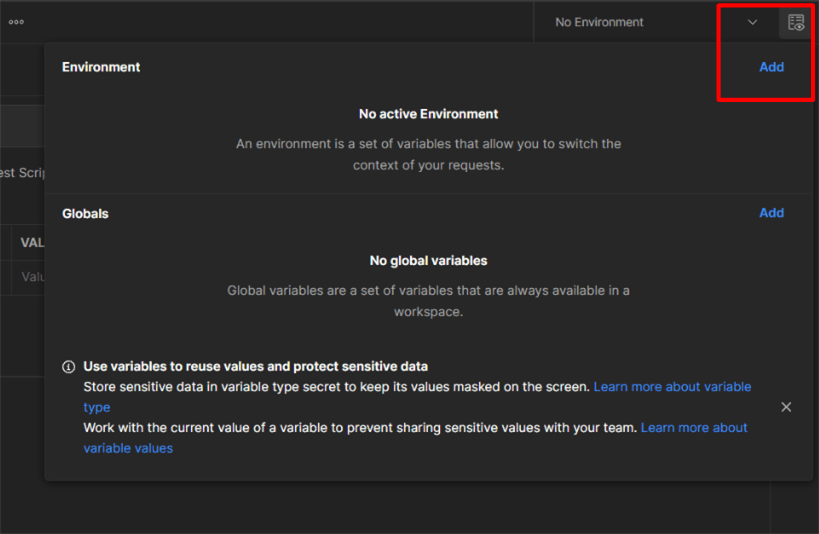819x534 pixels.
Task: Click the Globals section heading
Action: tap(85, 213)
